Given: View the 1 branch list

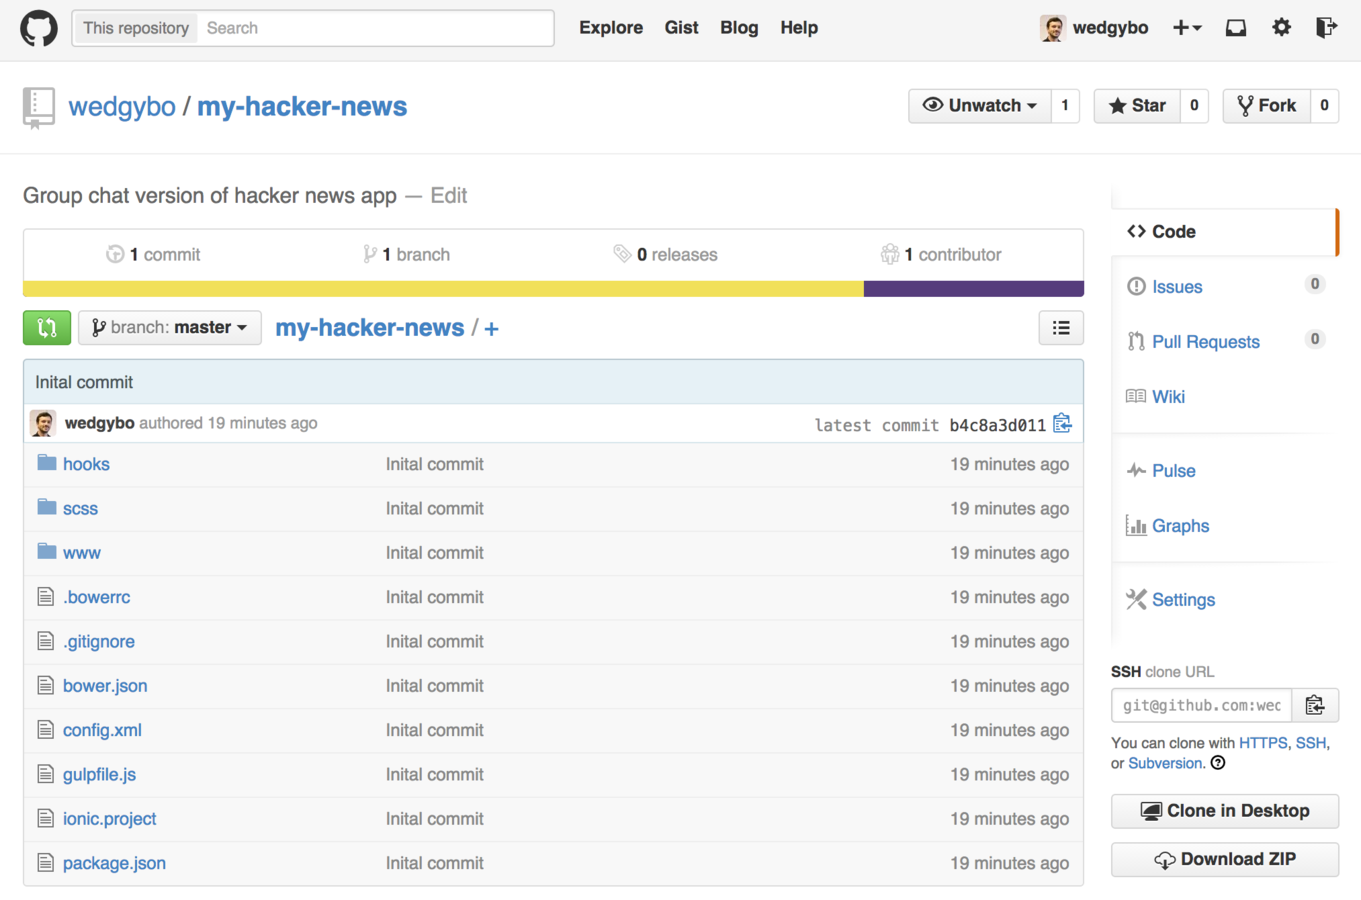Looking at the screenshot, I should [406, 255].
